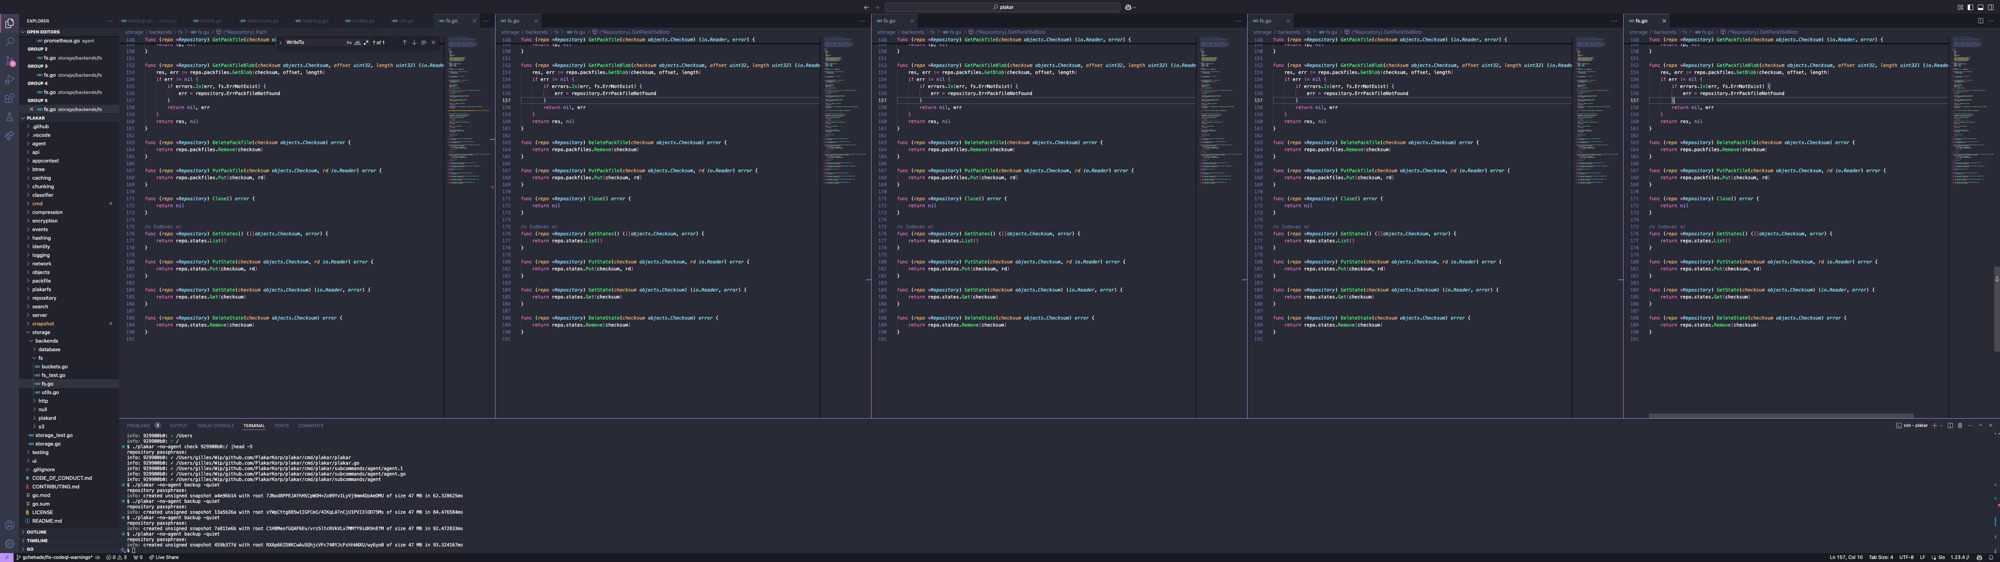Open the Testing flask icon view

pyautogui.click(x=10, y=117)
